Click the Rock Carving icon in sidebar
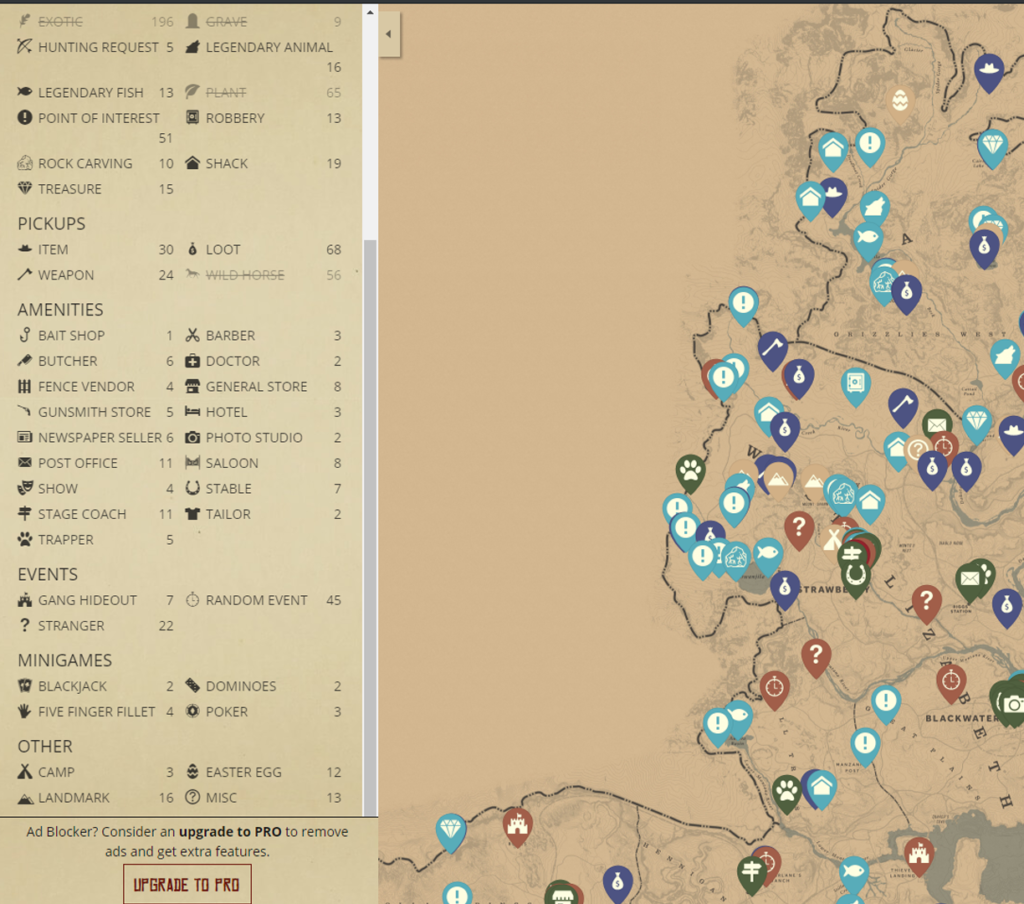The width and height of the screenshot is (1024, 904). point(25,163)
